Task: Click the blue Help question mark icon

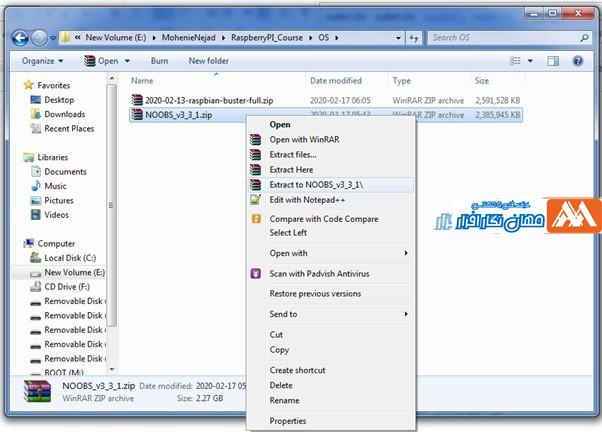Action: pos(577,61)
